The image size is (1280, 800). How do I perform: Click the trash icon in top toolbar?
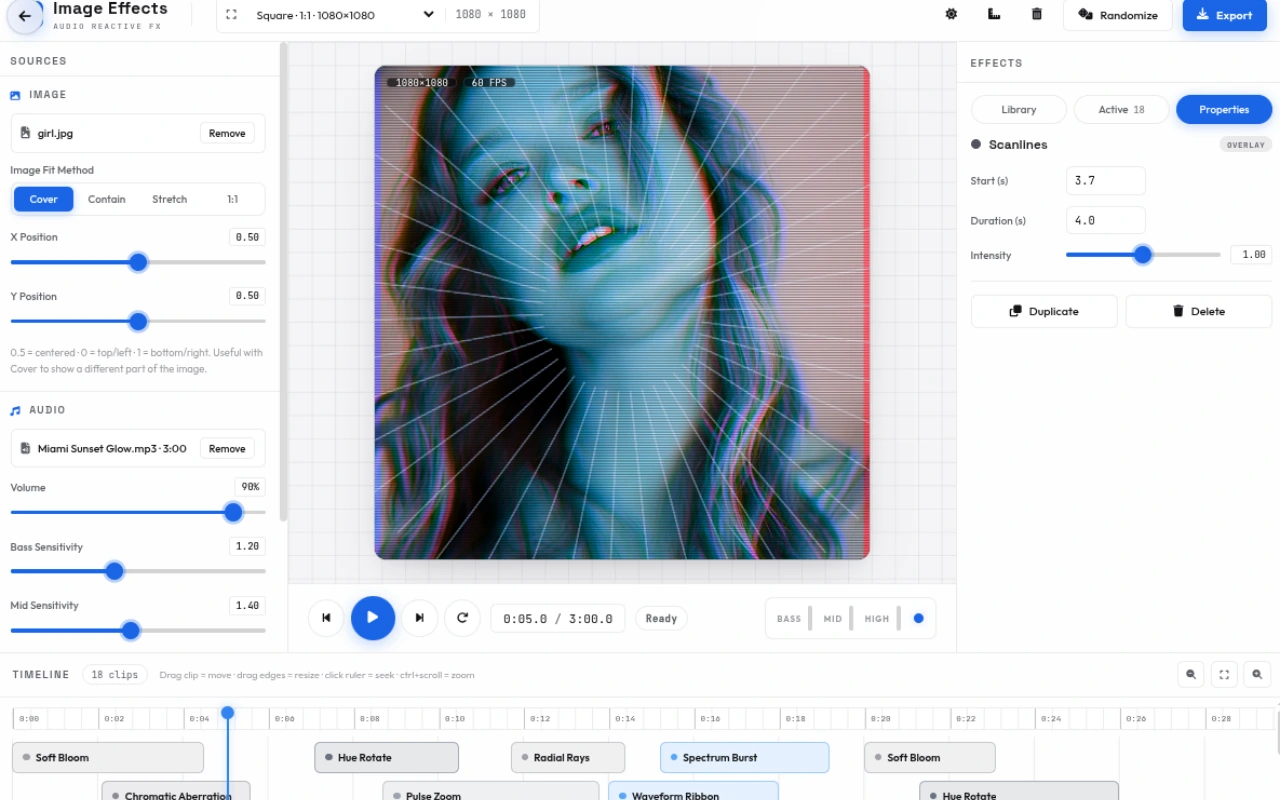click(x=1037, y=15)
